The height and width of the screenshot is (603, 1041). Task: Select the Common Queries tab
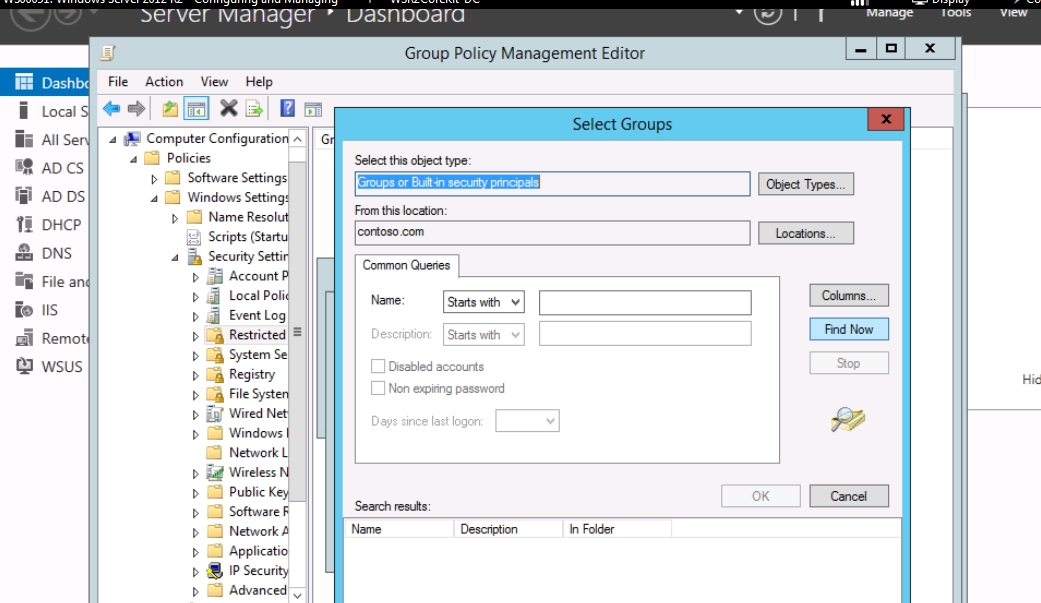coord(406,265)
